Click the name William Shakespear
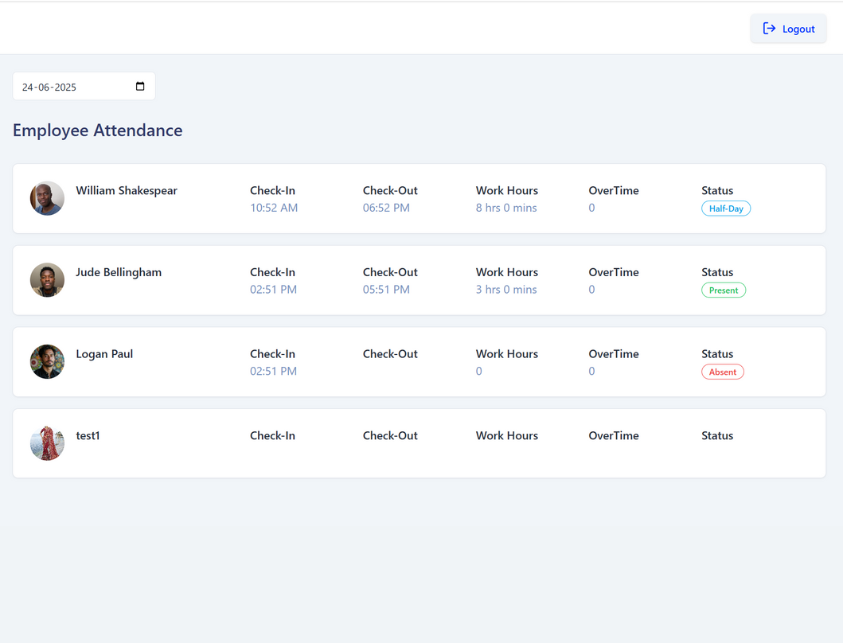 pyautogui.click(x=126, y=190)
